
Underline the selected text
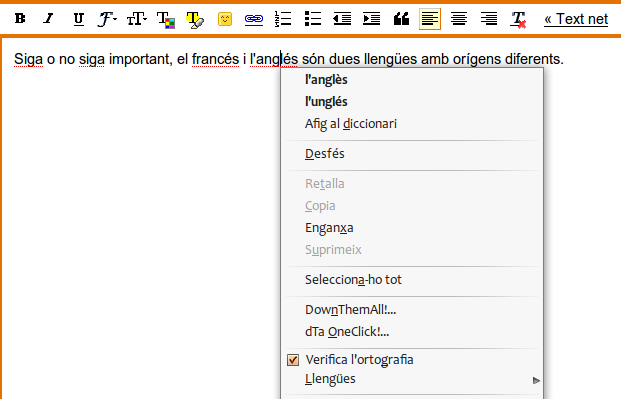pos(78,19)
